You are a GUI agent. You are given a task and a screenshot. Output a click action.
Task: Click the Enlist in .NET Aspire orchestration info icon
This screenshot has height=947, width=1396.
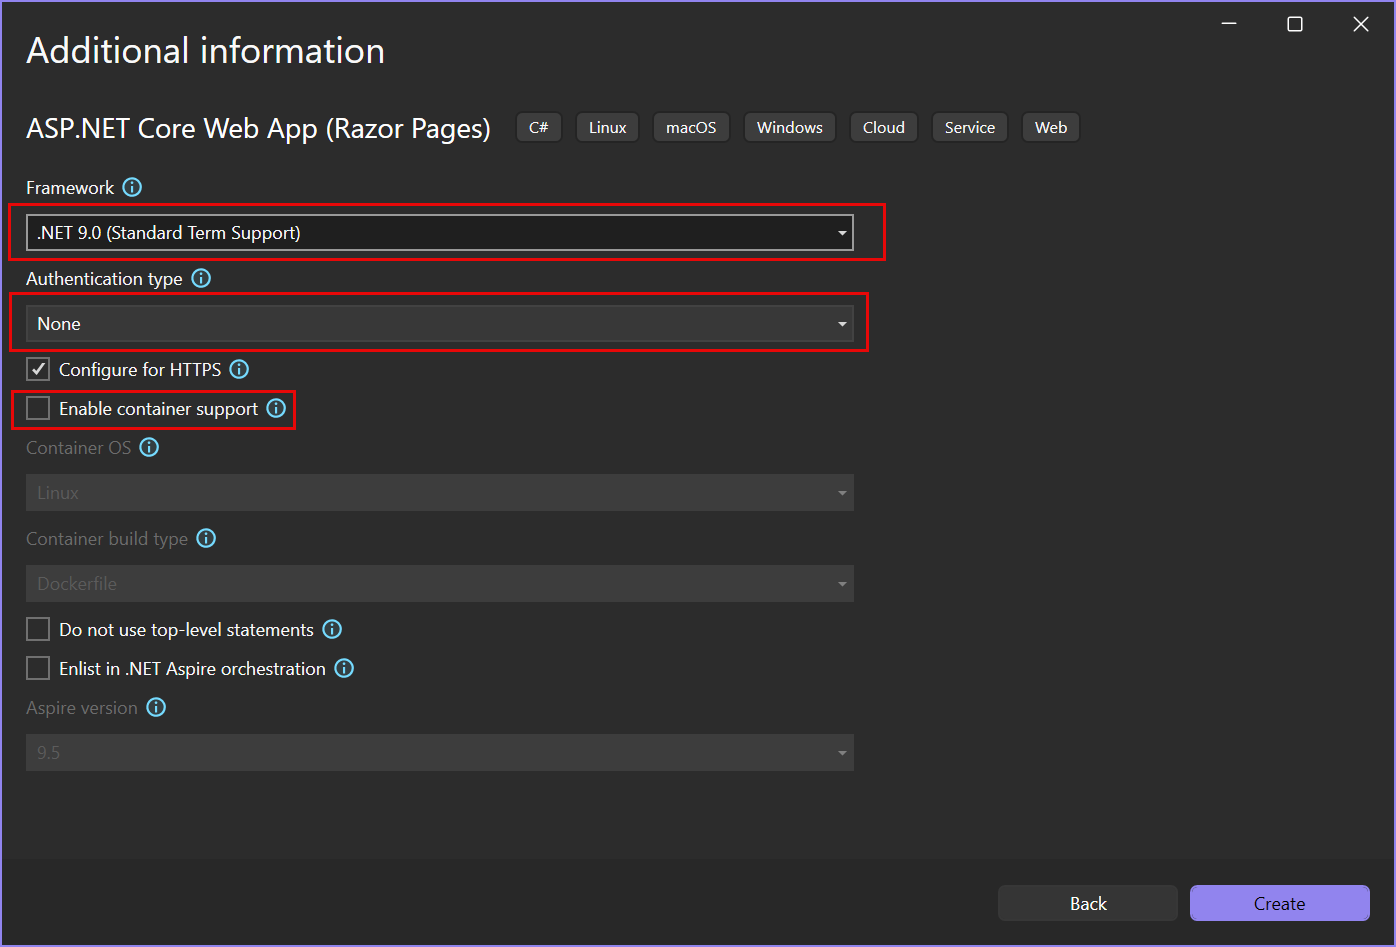tap(344, 668)
